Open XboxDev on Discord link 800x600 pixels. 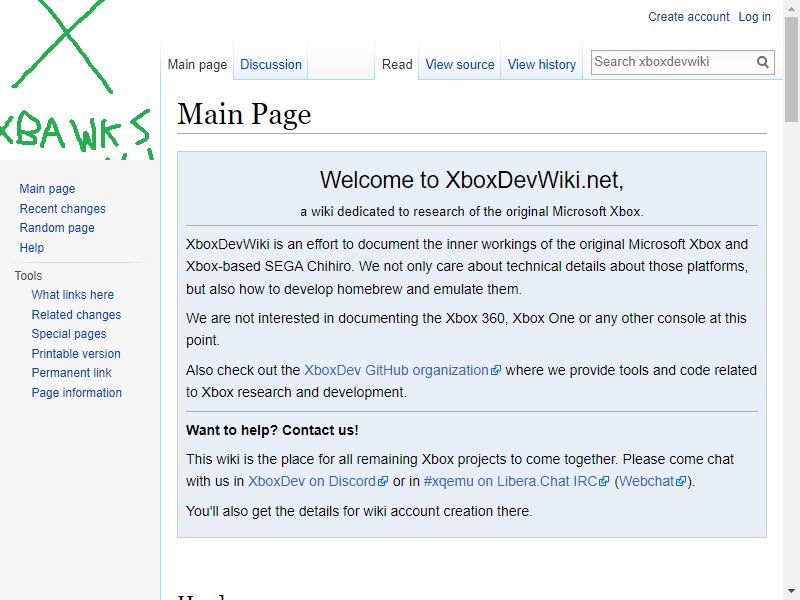tap(317, 482)
